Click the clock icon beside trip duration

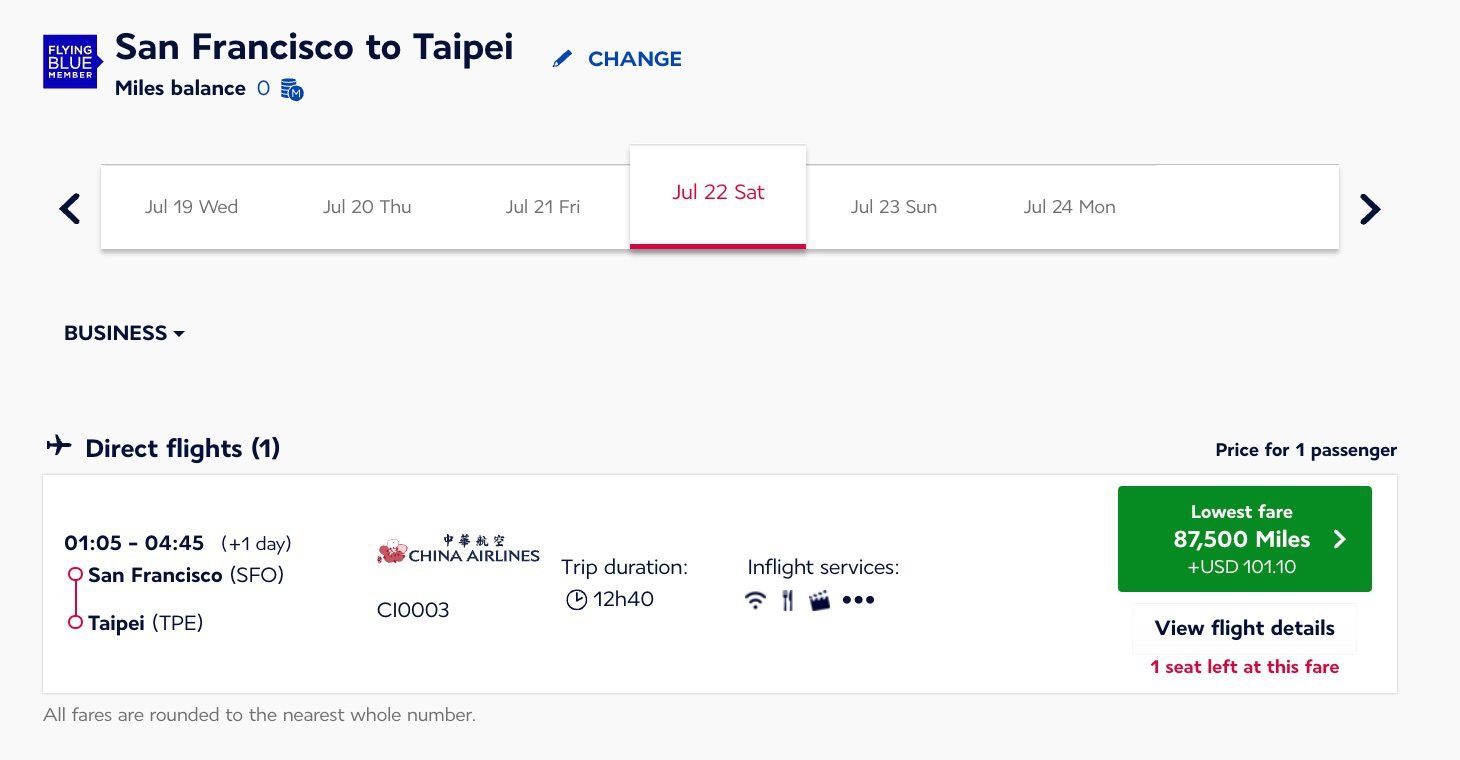click(x=577, y=600)
